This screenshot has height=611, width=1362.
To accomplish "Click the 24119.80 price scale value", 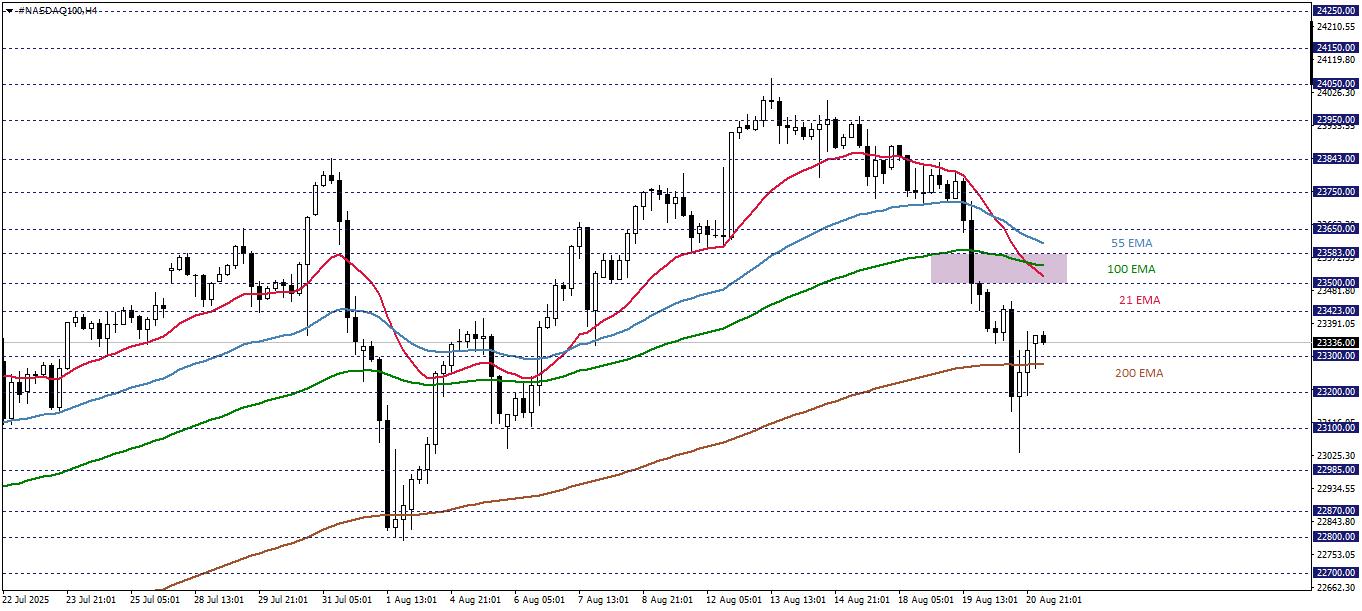I will 1336,60.
